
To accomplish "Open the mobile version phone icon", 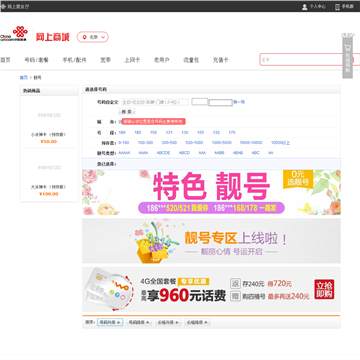I will [337, 7].
